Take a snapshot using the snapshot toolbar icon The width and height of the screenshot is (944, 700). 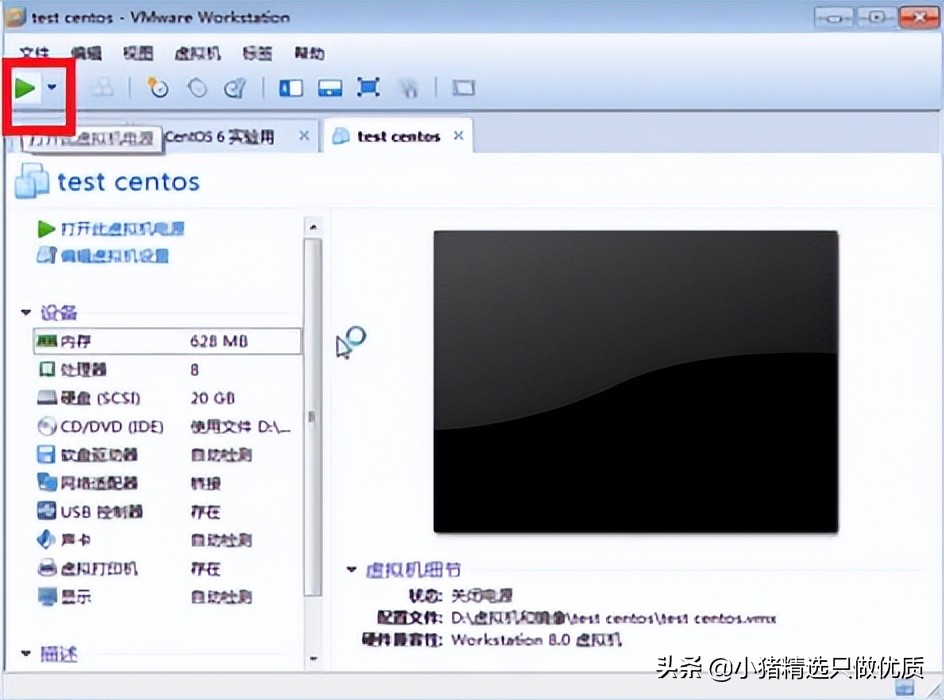tap(158, 87)
